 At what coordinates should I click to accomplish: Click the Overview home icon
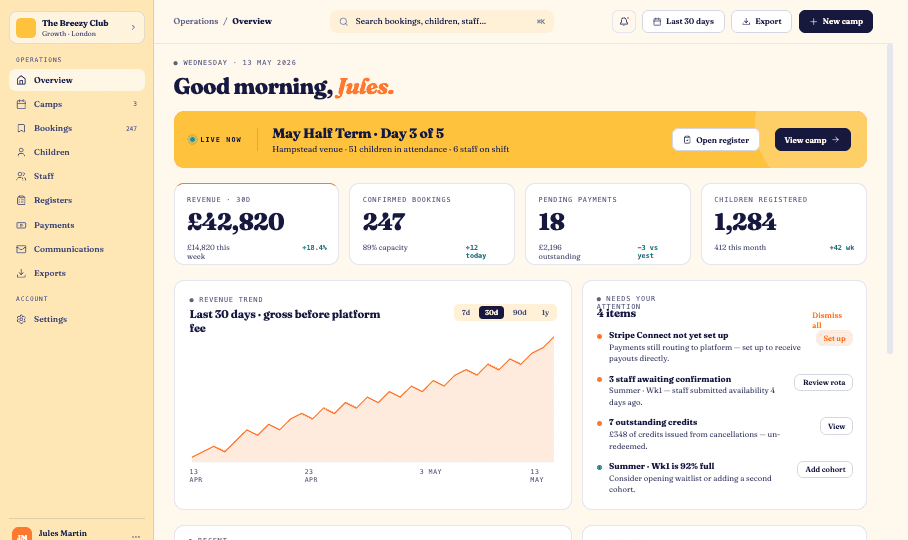21,80
